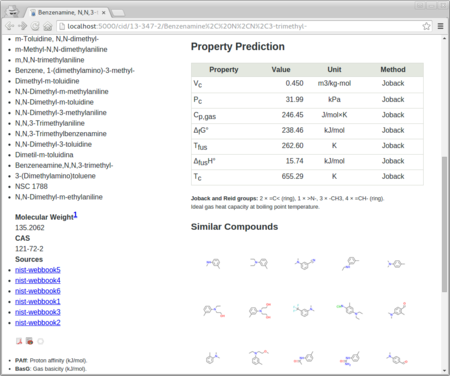
Task: Open the second-row compound with green Cl
Action: click(x=349, y=311)
